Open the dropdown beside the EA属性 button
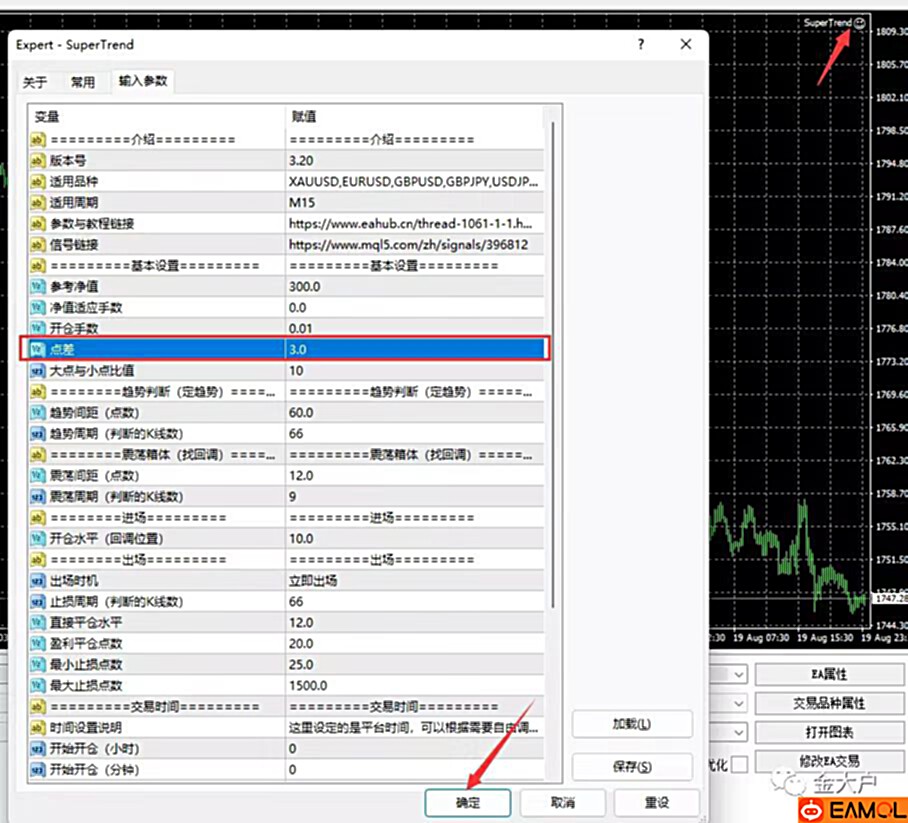Screen dimensions: 908x823 click(738, 675)
